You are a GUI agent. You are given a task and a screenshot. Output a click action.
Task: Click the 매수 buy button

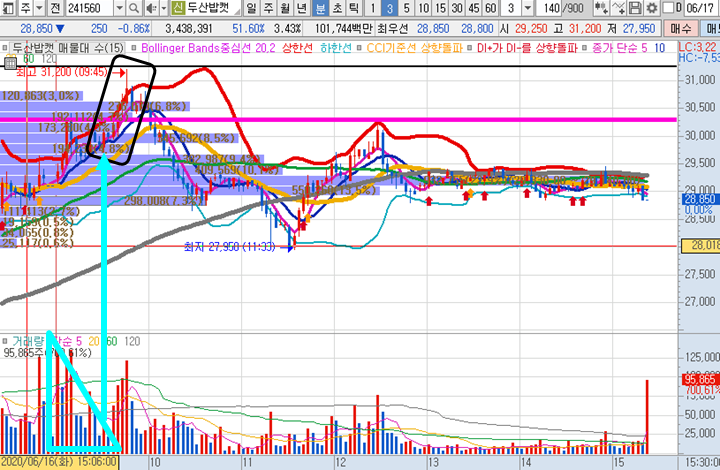pyautogui.click(x=681, y=29)
